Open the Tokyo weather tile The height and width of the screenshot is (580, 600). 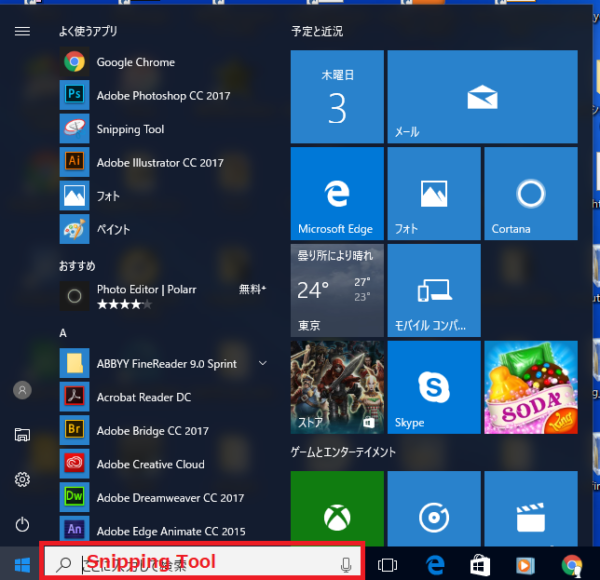(x=337, y=290)
